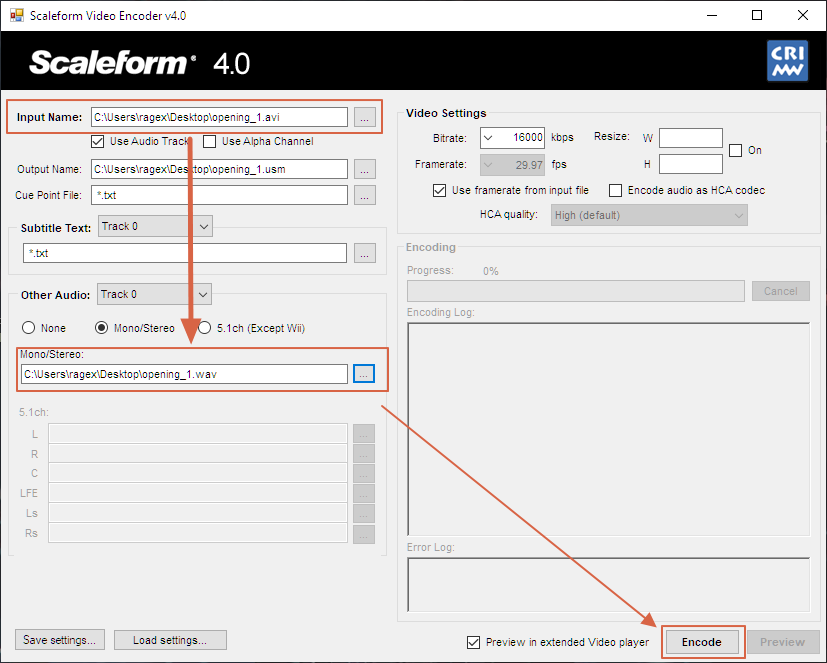Minimize the Scaleform Video Encoder window
The image size is (827, 663).
[711, 15]
